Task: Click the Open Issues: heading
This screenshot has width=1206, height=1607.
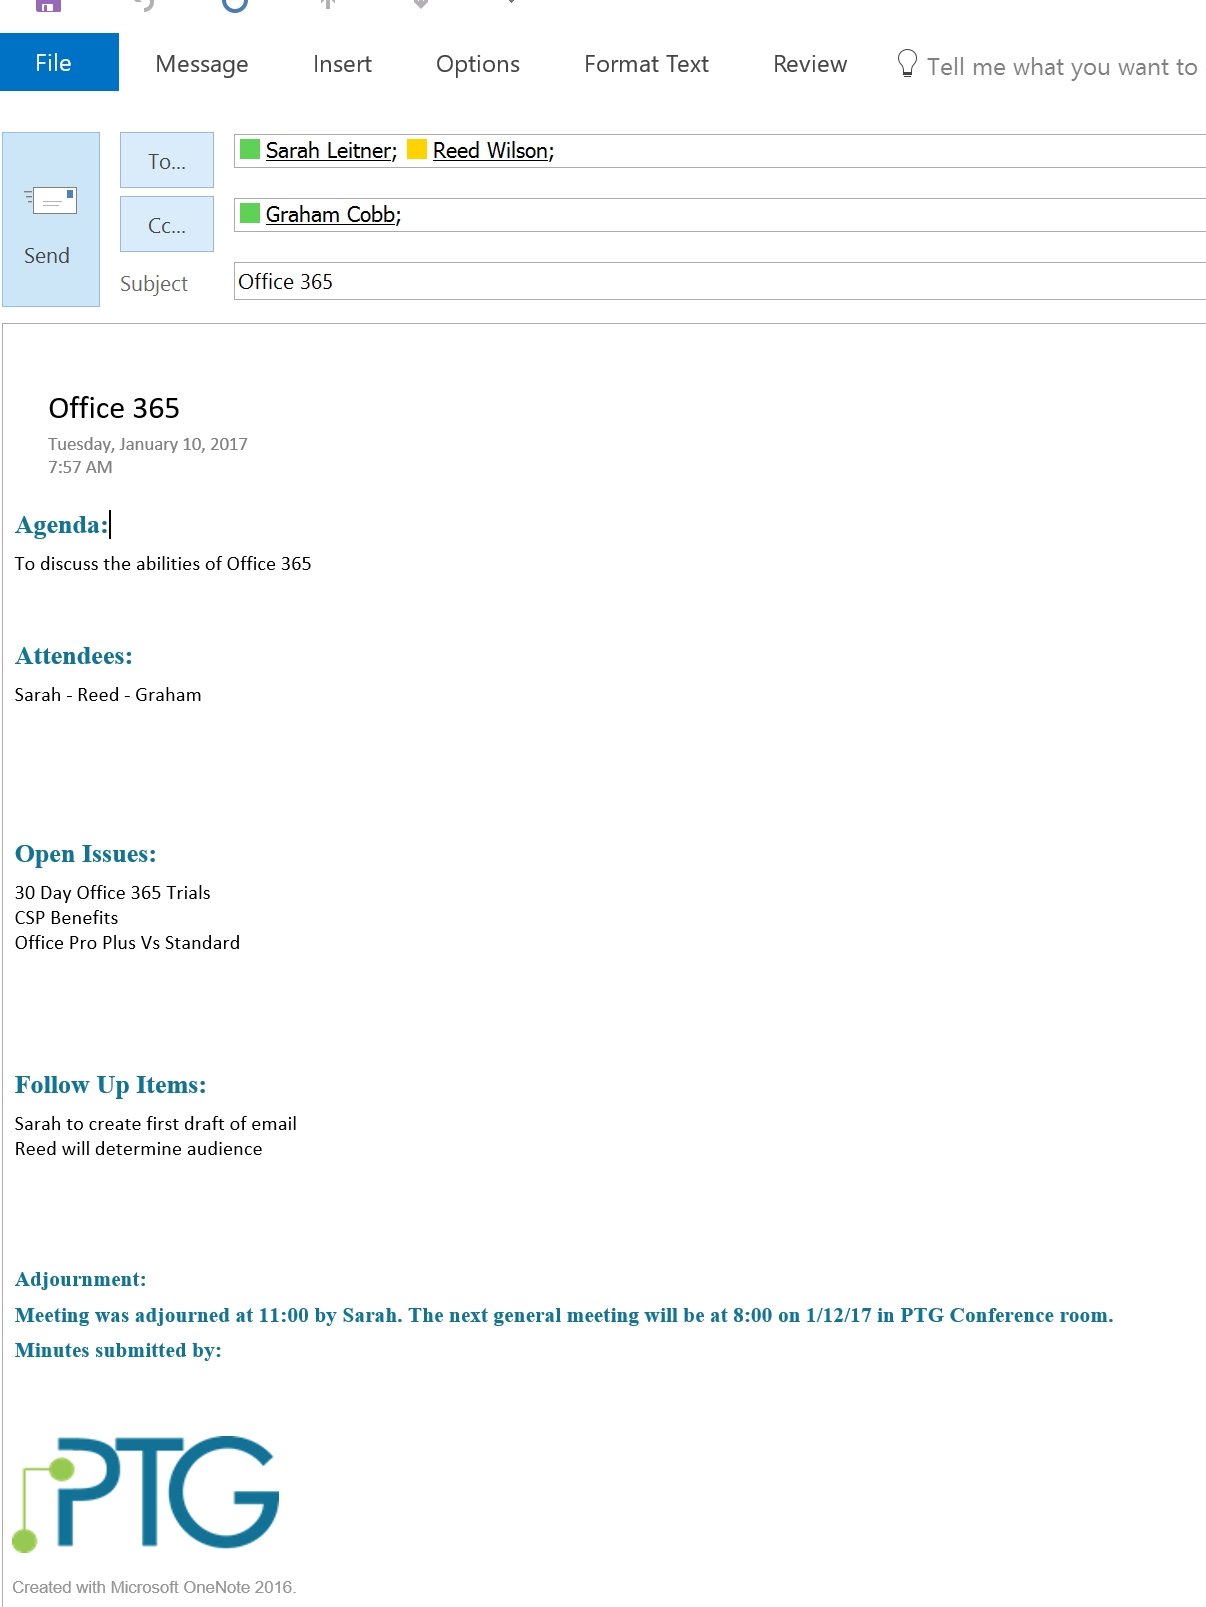Action: coord(86,854)
